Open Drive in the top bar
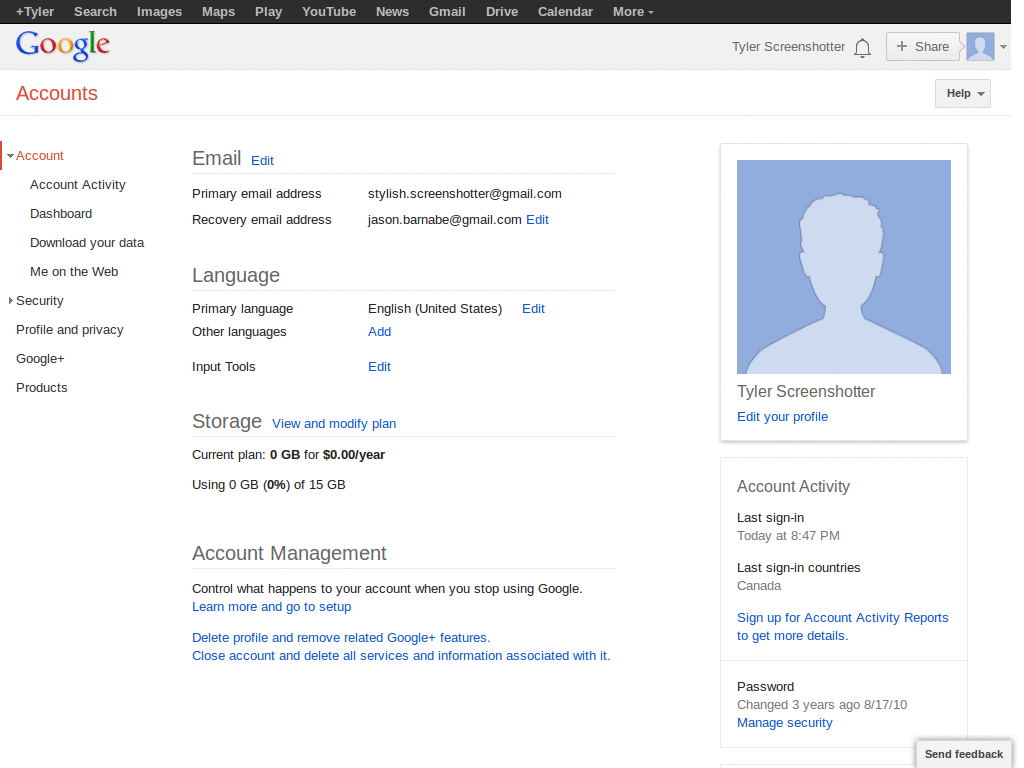 (x=502, y=12)
